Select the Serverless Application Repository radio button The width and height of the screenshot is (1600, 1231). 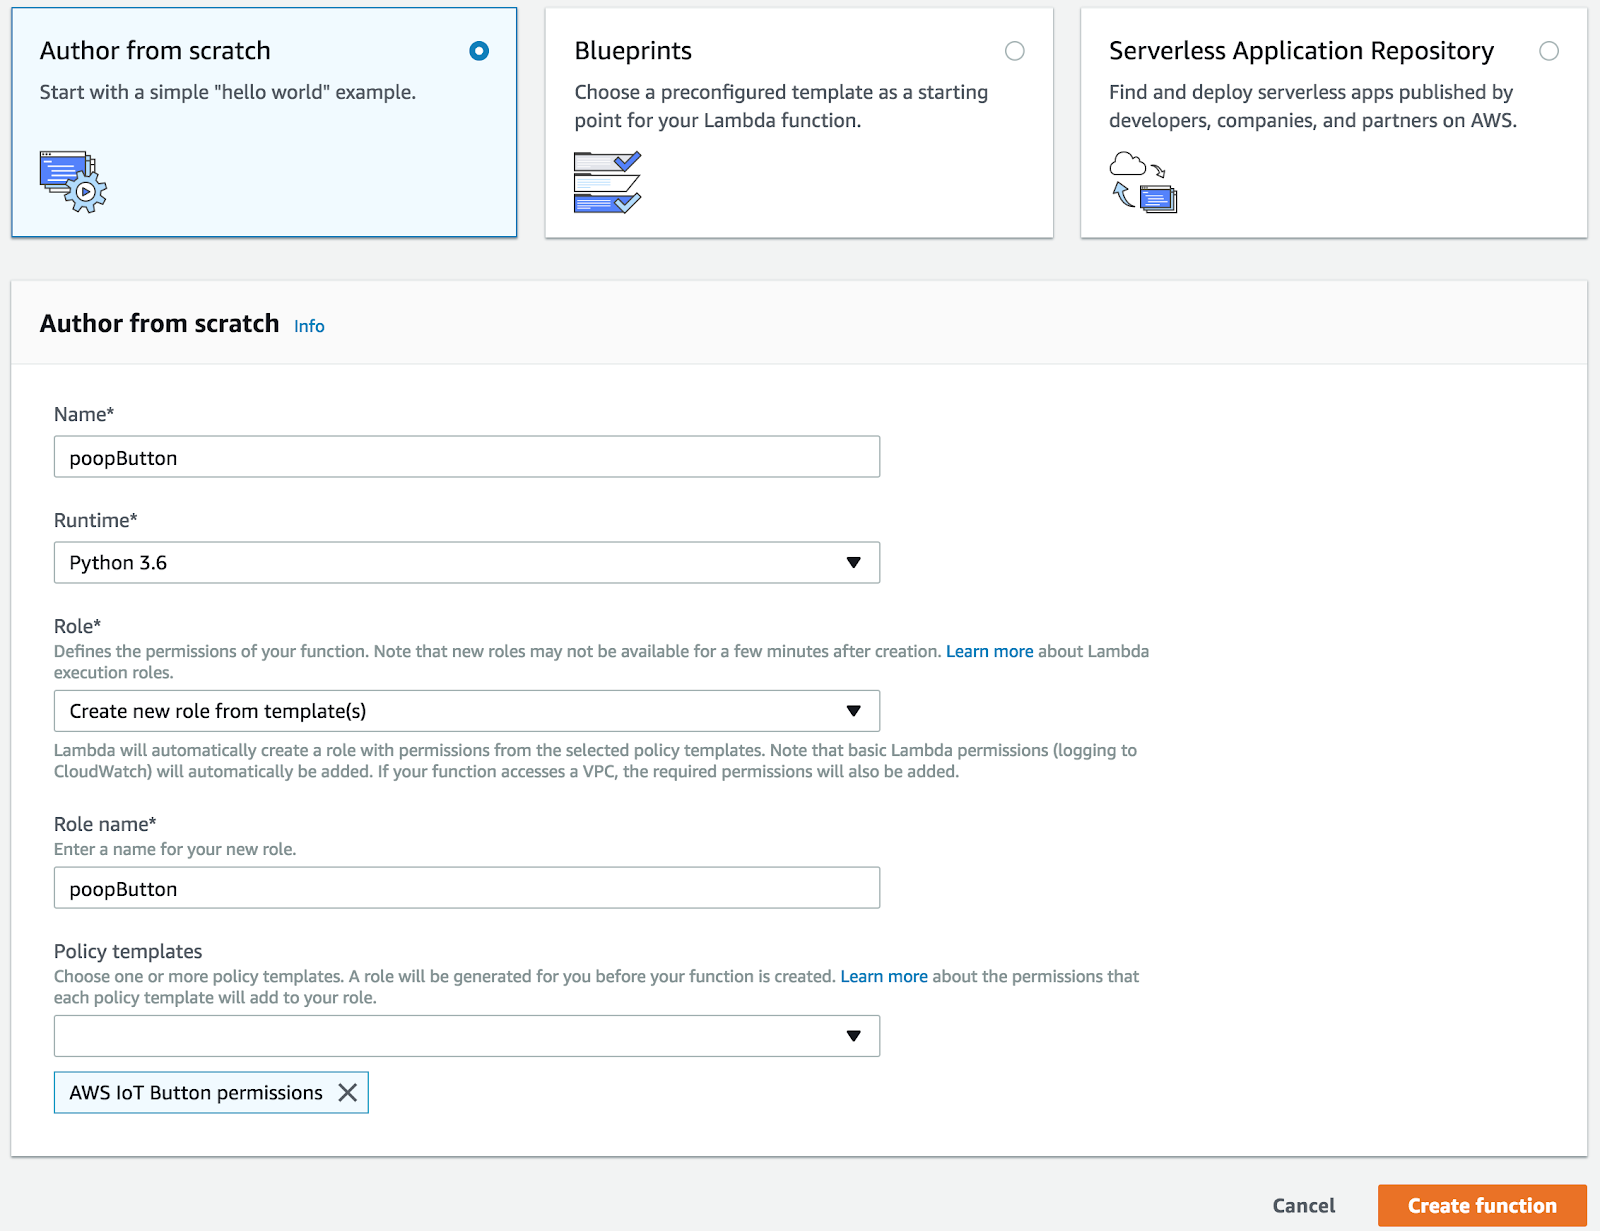tap(1549, 51)
